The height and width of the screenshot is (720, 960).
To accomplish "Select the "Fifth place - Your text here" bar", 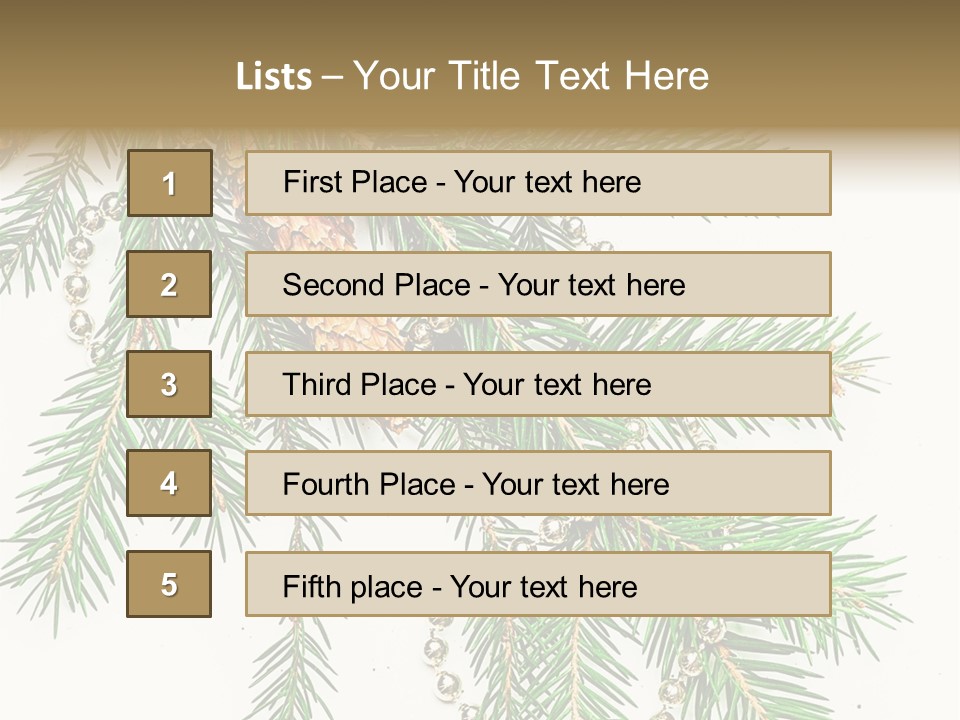I will [538, 585].
